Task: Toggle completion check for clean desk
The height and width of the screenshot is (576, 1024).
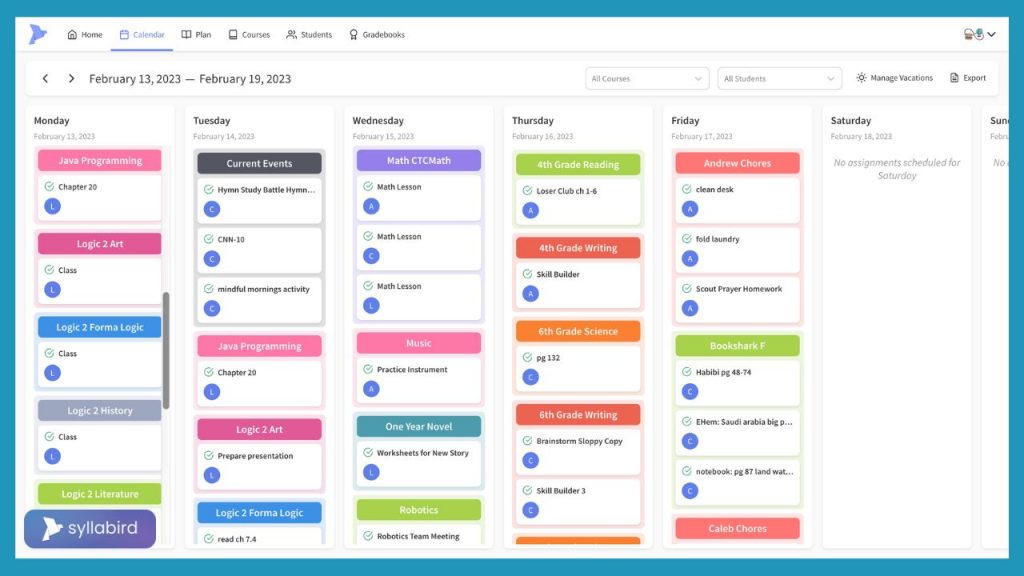Action: (x=686, y=189)
